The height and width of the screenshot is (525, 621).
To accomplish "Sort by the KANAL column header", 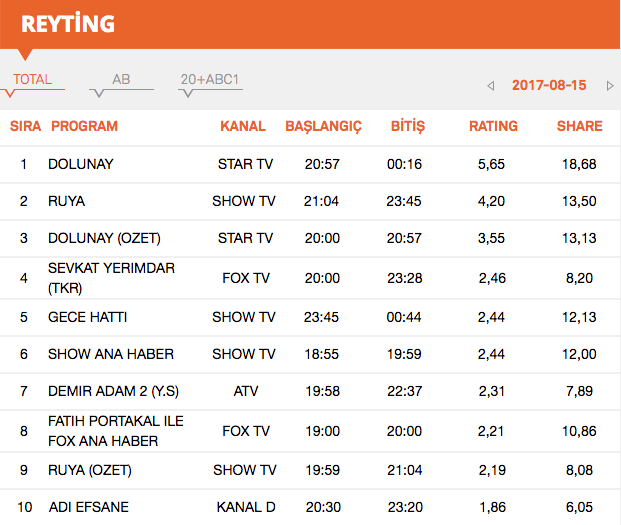I will click(243, 126).
